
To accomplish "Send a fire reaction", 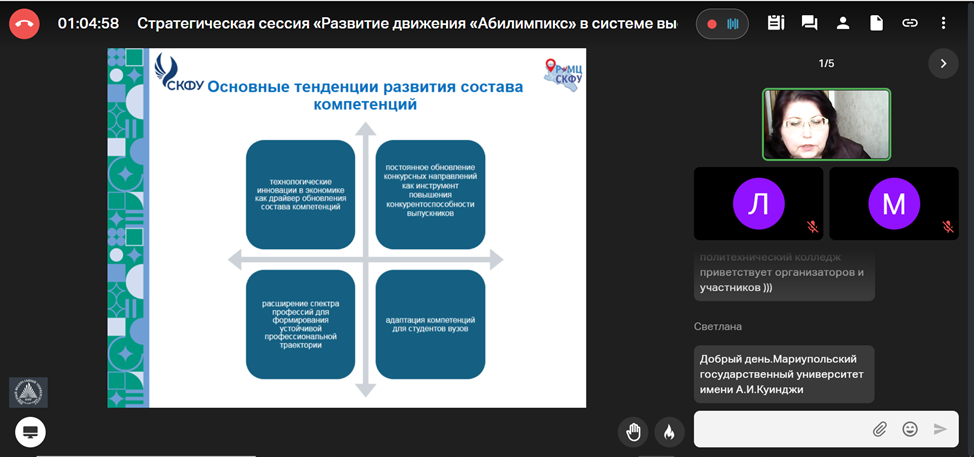I will 668,431.
